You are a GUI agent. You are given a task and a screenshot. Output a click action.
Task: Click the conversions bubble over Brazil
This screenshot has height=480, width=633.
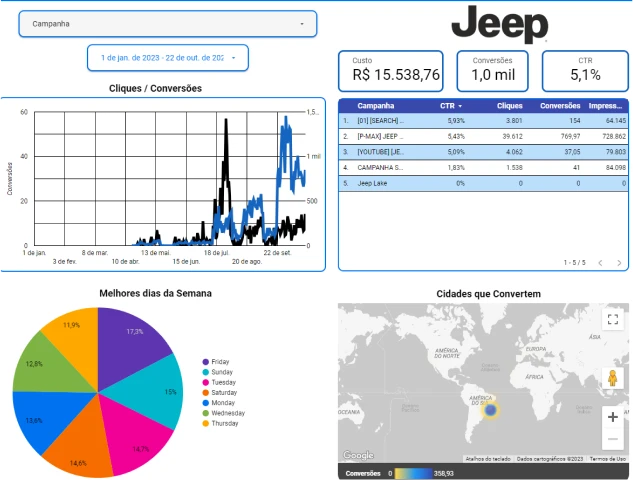[x=490, y=410]
